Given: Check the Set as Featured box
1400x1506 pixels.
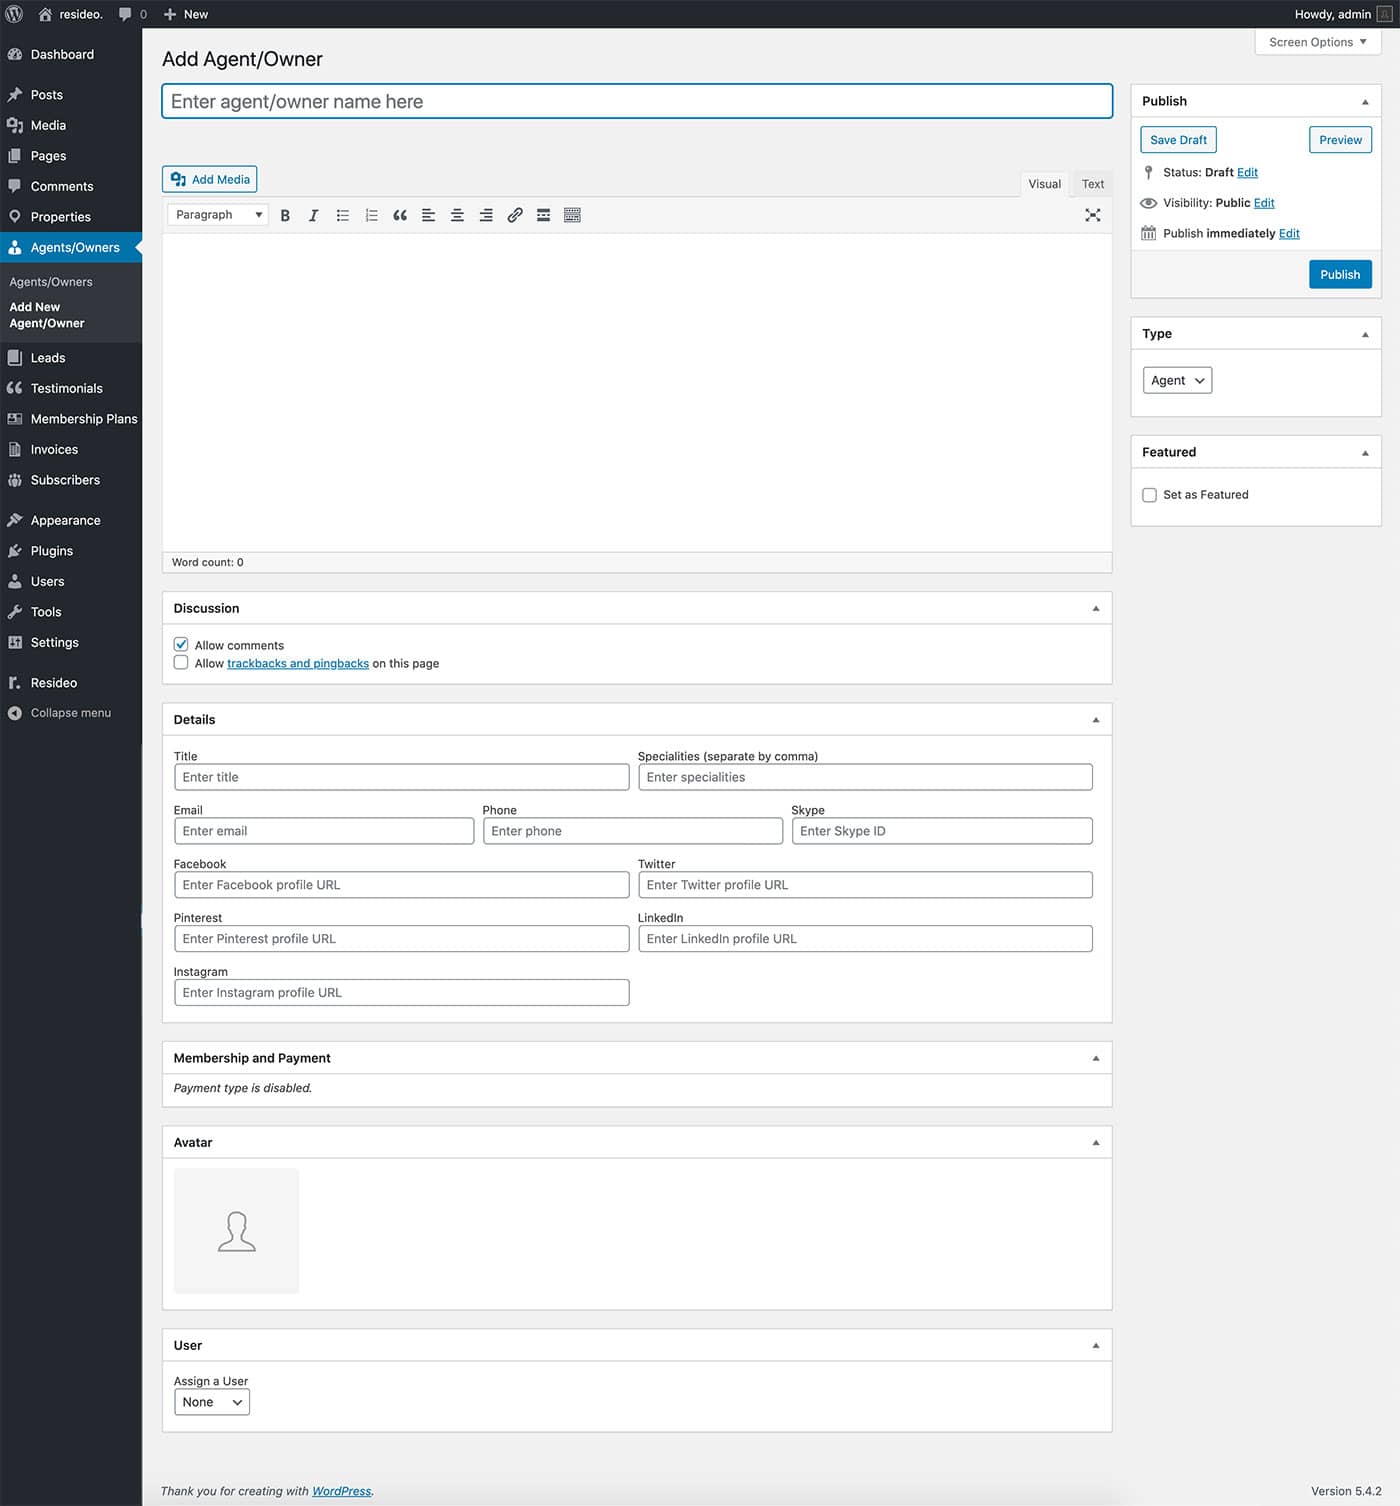Looking at the screenshot, I should pyautogui.click(x=1149, y=495).
